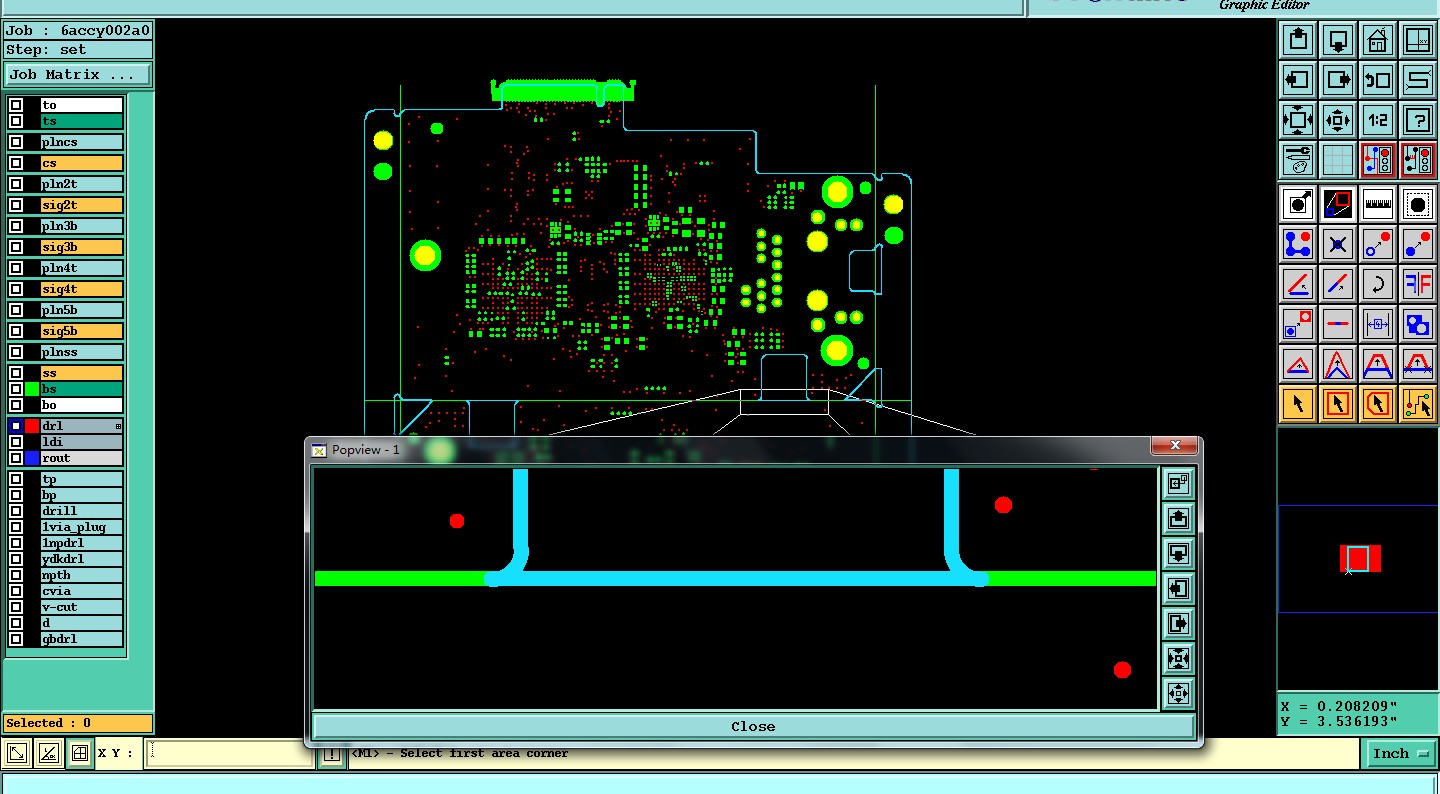Screen dimensions: 1440x794
Task: Click the overlapping blue shapes icon
Action: 1418,324
